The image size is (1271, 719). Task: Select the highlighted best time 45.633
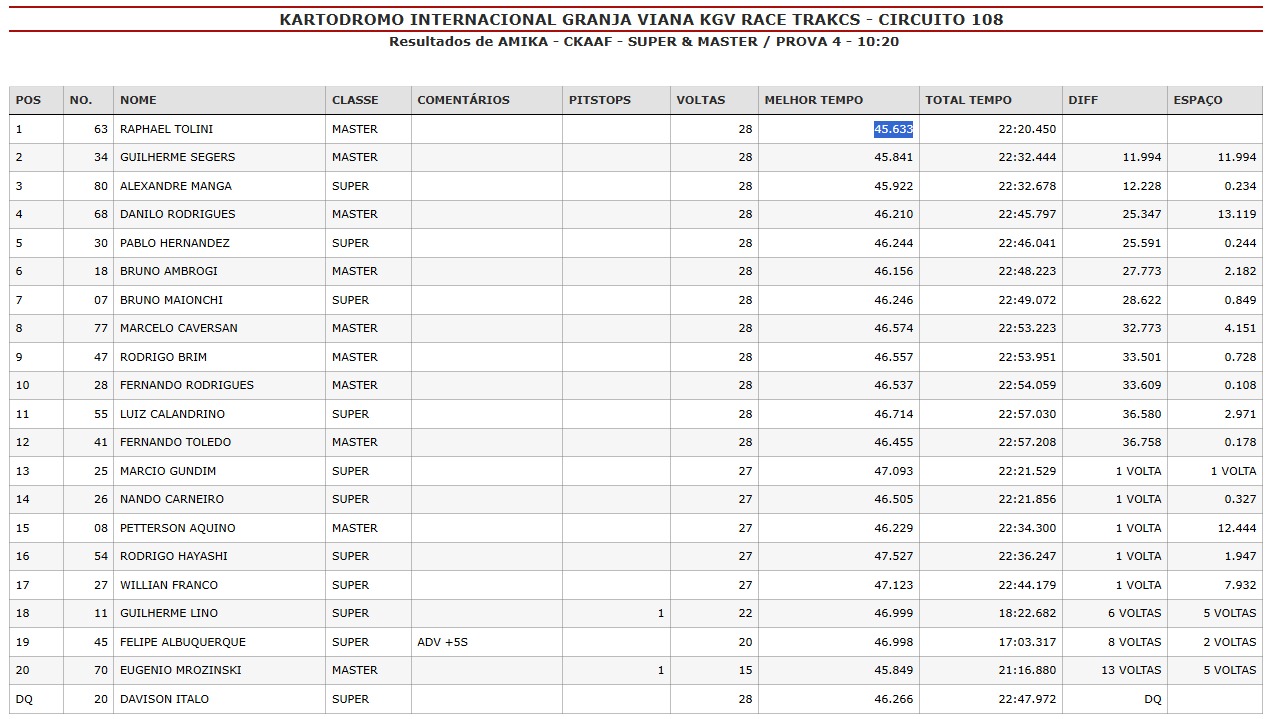(x=893, y=129)
